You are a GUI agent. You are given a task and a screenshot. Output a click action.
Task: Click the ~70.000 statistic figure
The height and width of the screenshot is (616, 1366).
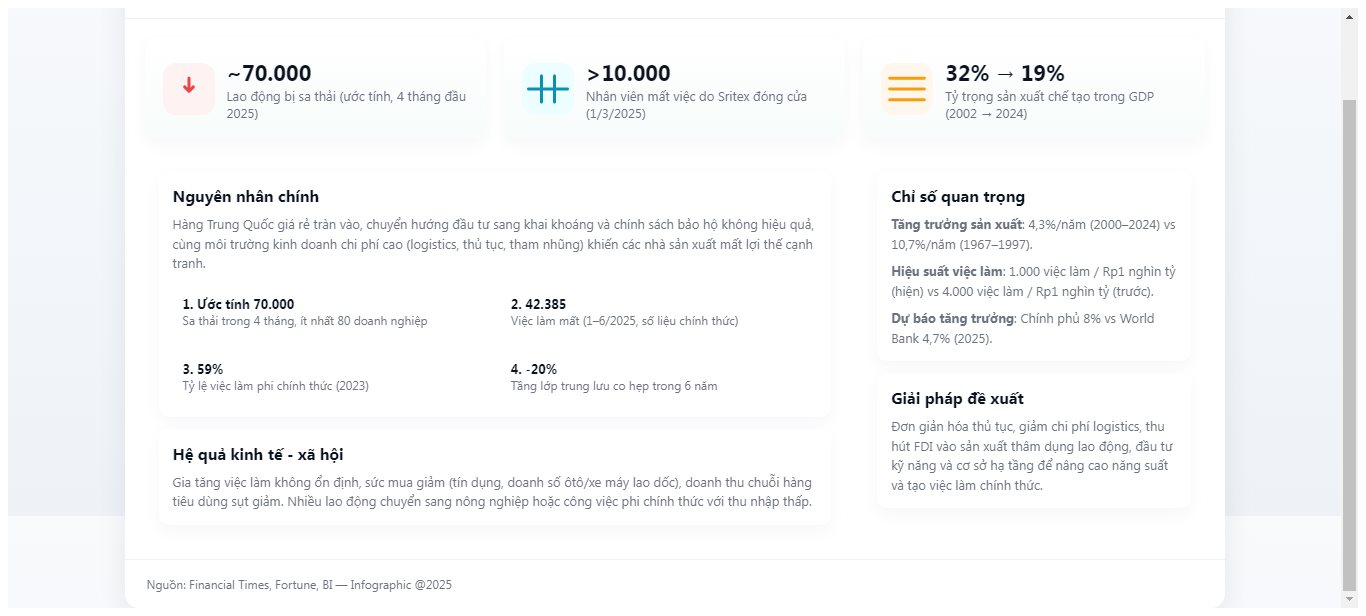tap(269, 74)
